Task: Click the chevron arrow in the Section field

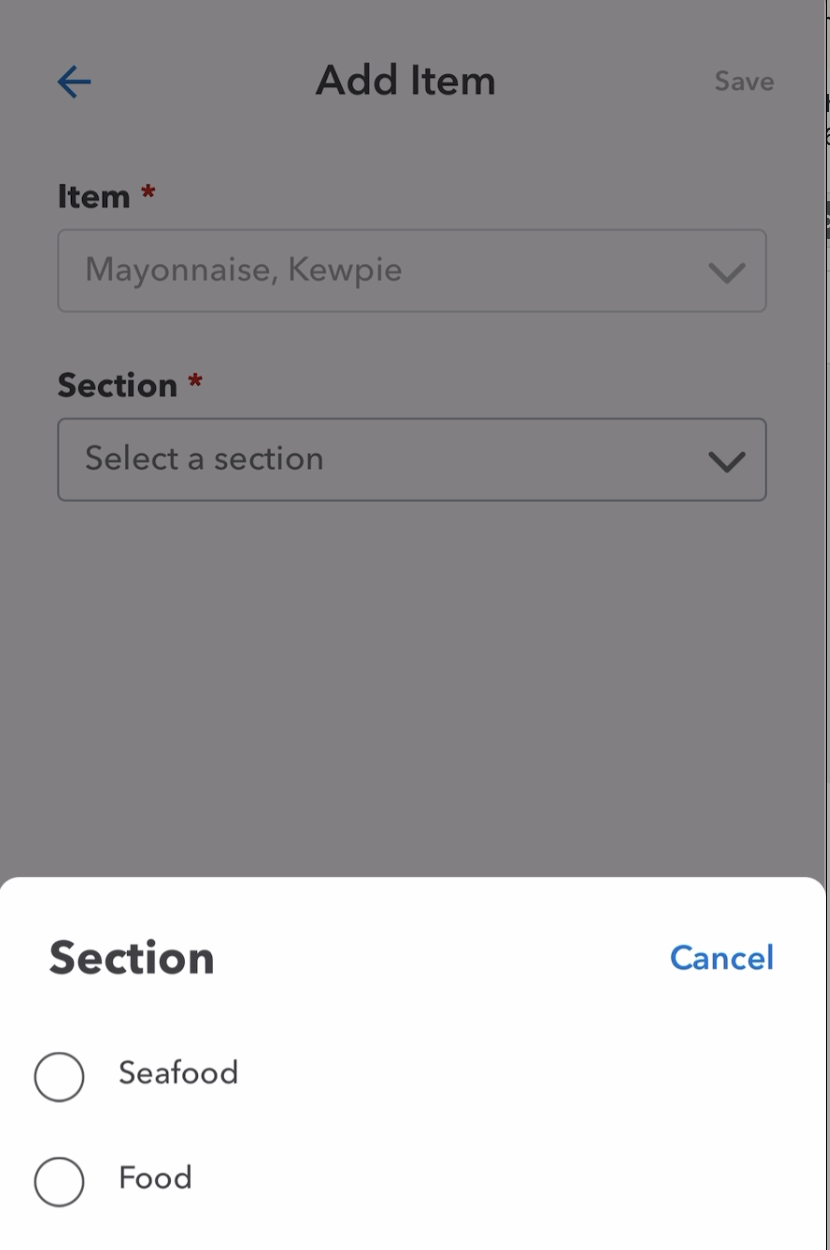Action: coord(726,461)
